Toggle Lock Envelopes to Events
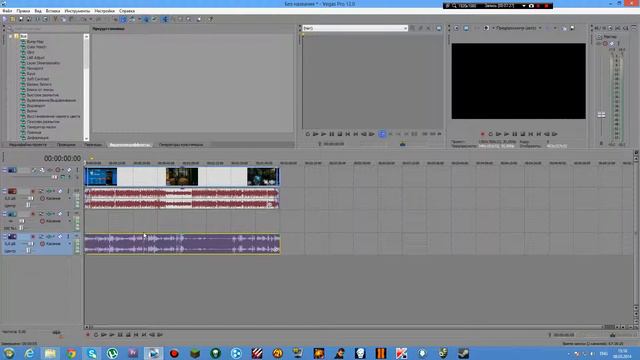The width and height of the screenshot is (640, 360). 146,19
